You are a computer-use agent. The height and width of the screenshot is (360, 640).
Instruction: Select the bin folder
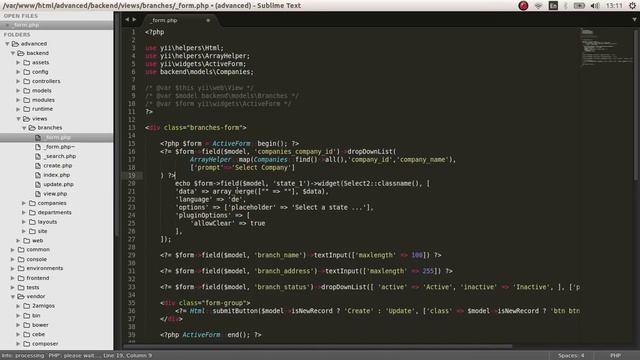pyautogui.click(x=36, y=316)
